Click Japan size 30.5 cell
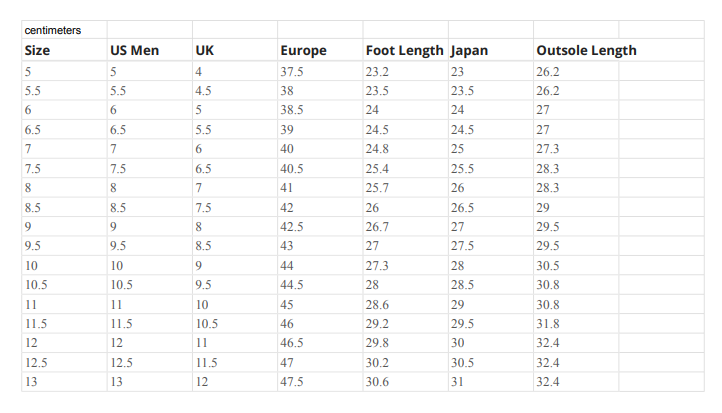The height and width of the screenshot is (413, 722). pyautogui.click(x=491, y=362)
